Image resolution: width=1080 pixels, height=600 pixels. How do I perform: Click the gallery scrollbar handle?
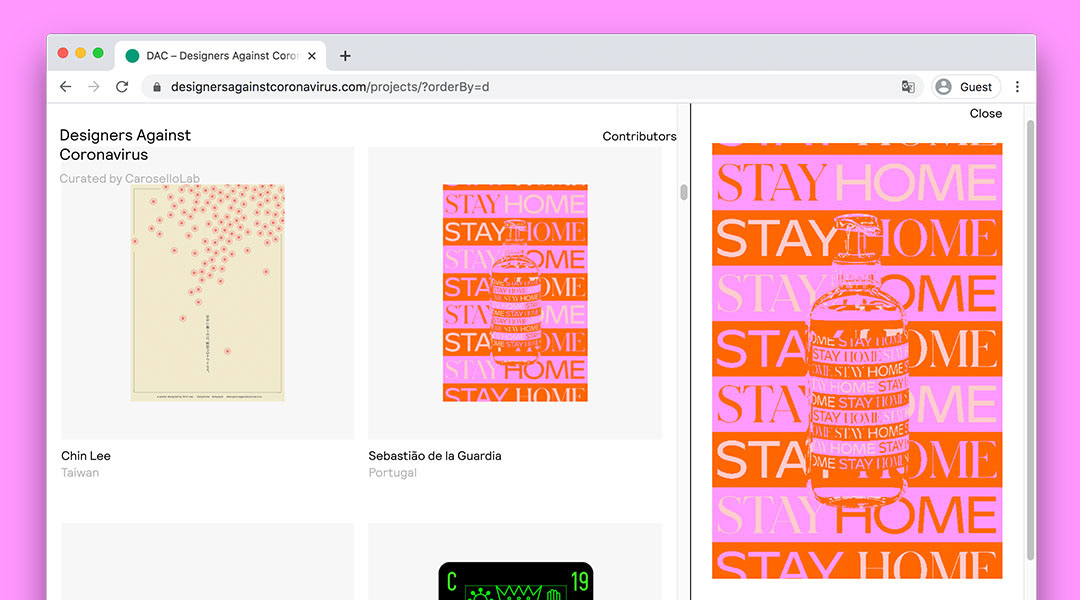[683, 192]
